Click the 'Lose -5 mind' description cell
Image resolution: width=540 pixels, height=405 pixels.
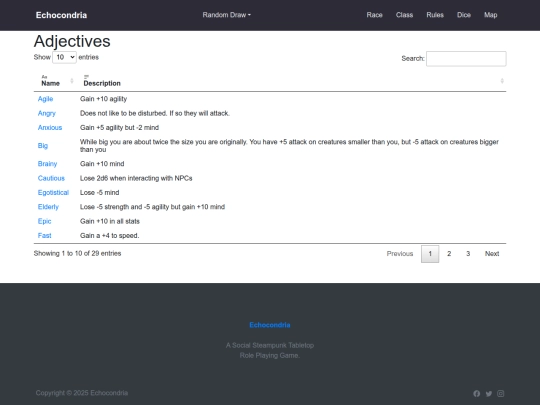click(x=100, y=193)
